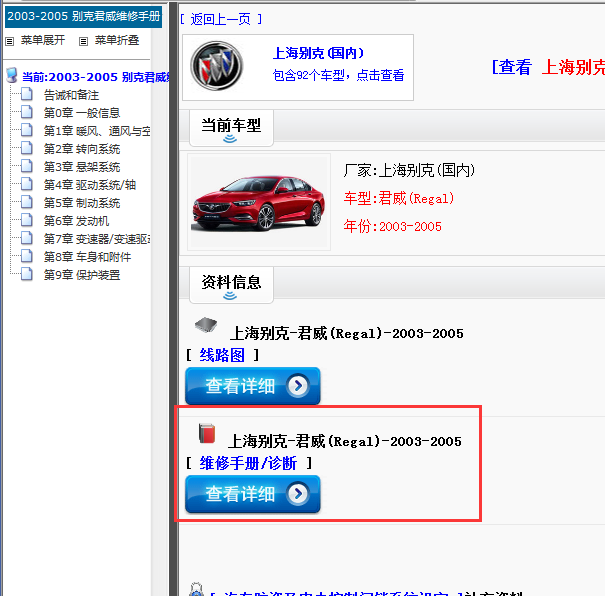The width and height of the screenshot is (605, 596).
Task: Select the 当前车型 tab
Action: [231, 128]
